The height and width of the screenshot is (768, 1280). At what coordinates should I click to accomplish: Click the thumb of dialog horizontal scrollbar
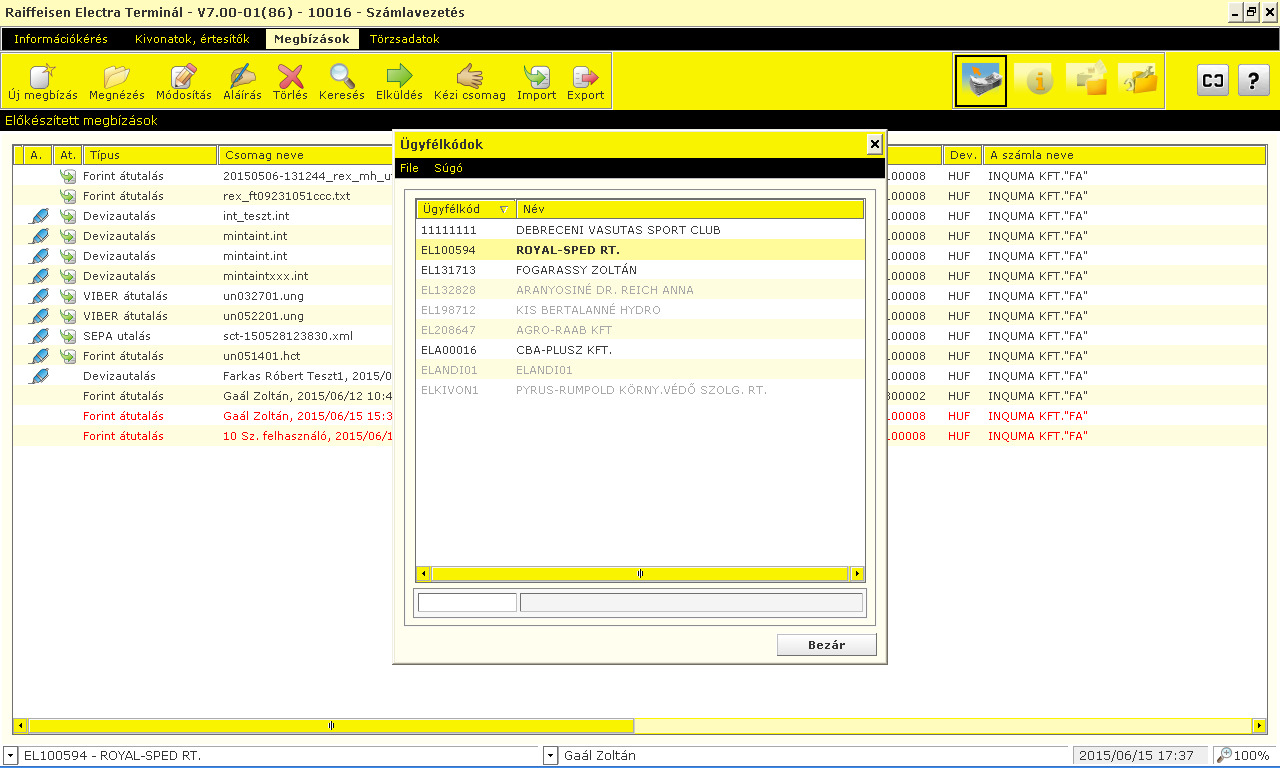(640, 574)
